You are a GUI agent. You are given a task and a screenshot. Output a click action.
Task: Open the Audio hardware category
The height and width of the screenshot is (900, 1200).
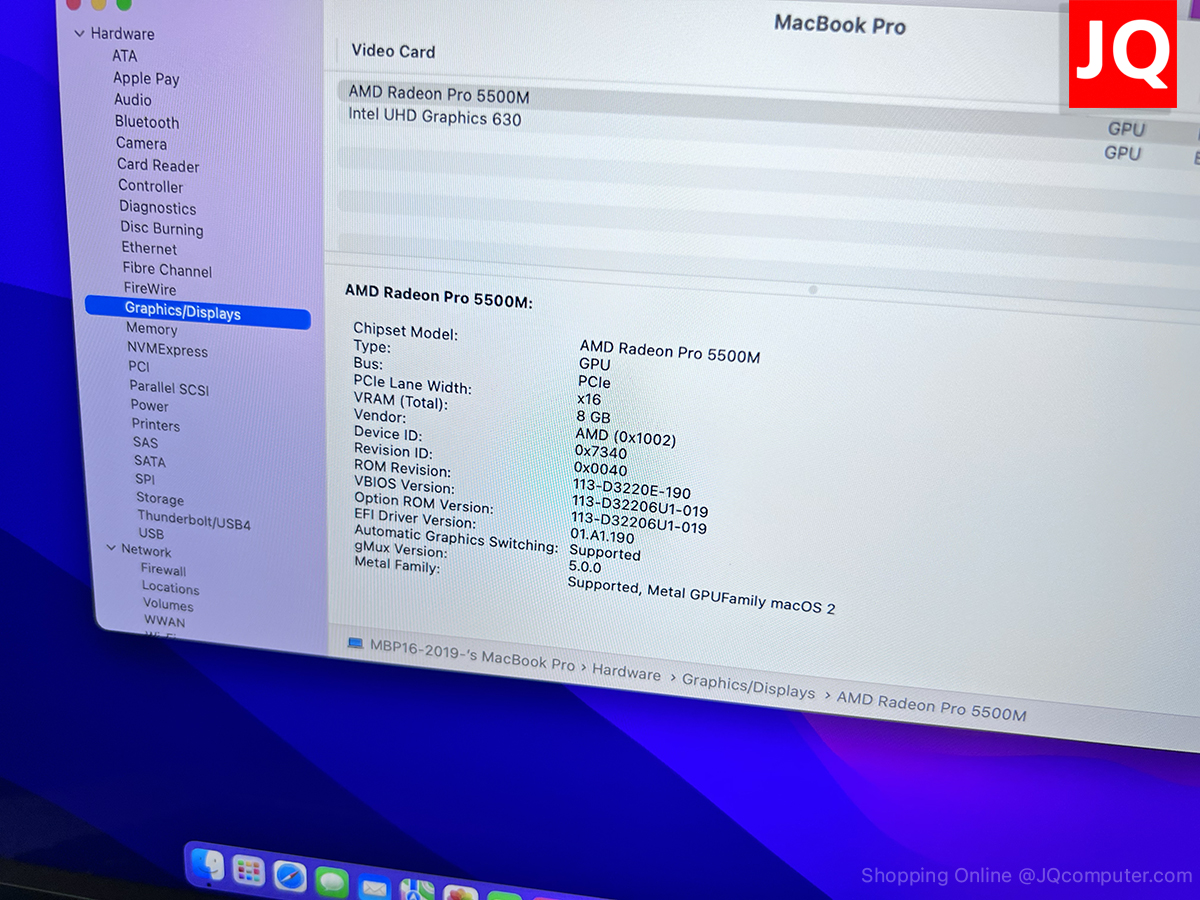point(133,100)
